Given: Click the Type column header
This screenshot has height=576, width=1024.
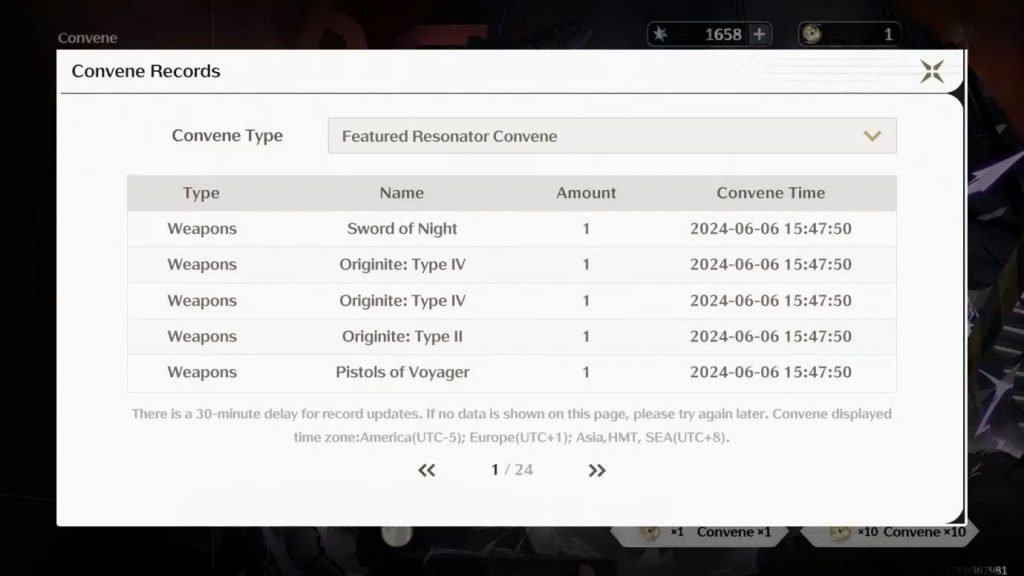Looking at the screenshot, I should [x=201, y=193].
